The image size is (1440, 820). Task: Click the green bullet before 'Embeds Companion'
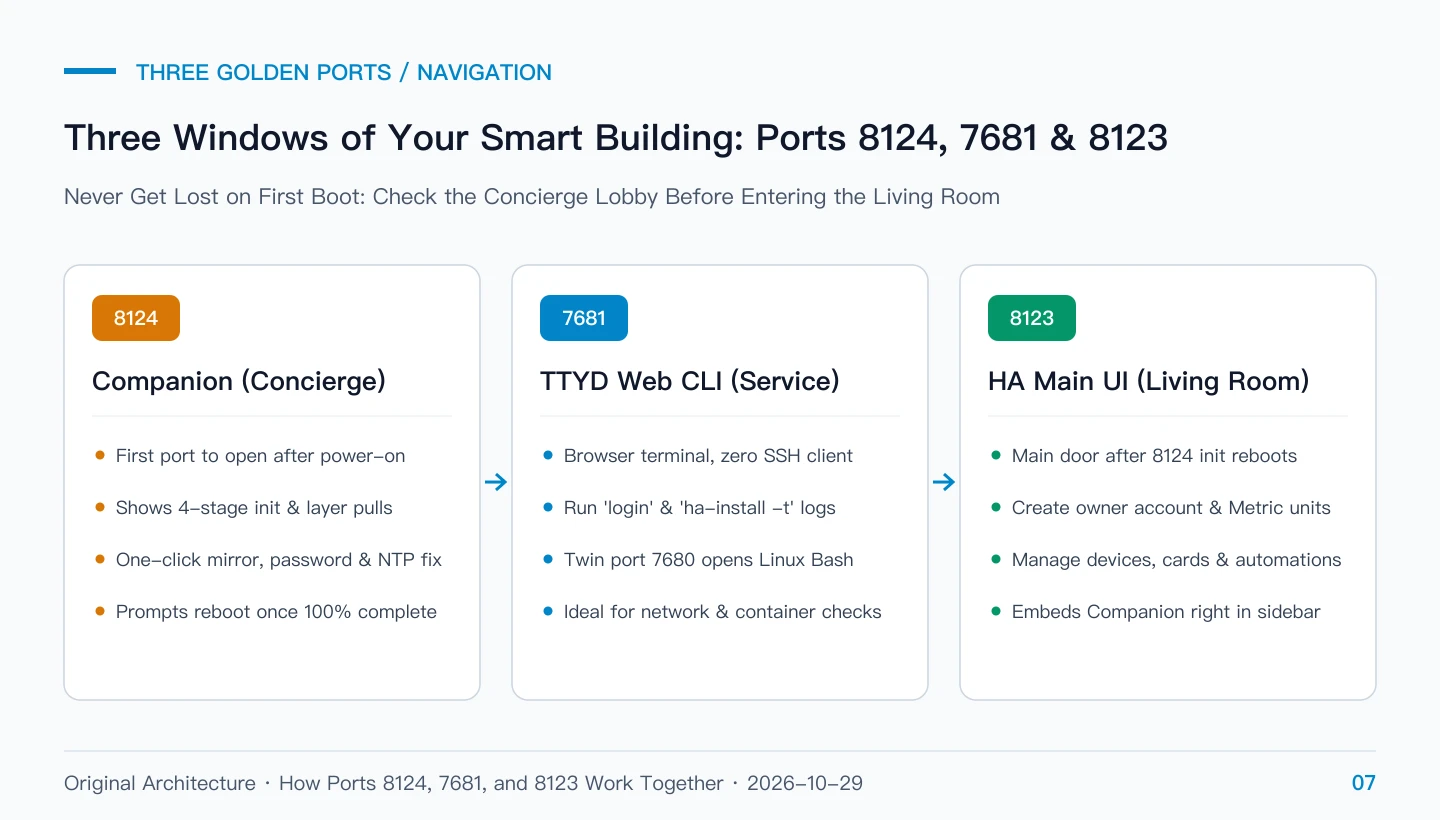(996, 611)
